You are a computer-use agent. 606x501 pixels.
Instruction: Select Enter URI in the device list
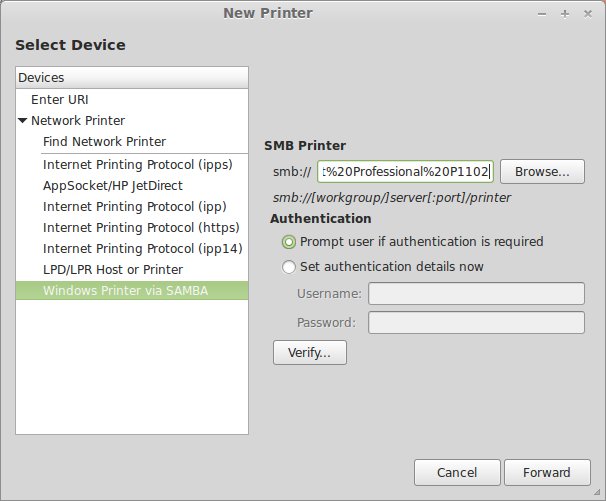tap(58, 99)
